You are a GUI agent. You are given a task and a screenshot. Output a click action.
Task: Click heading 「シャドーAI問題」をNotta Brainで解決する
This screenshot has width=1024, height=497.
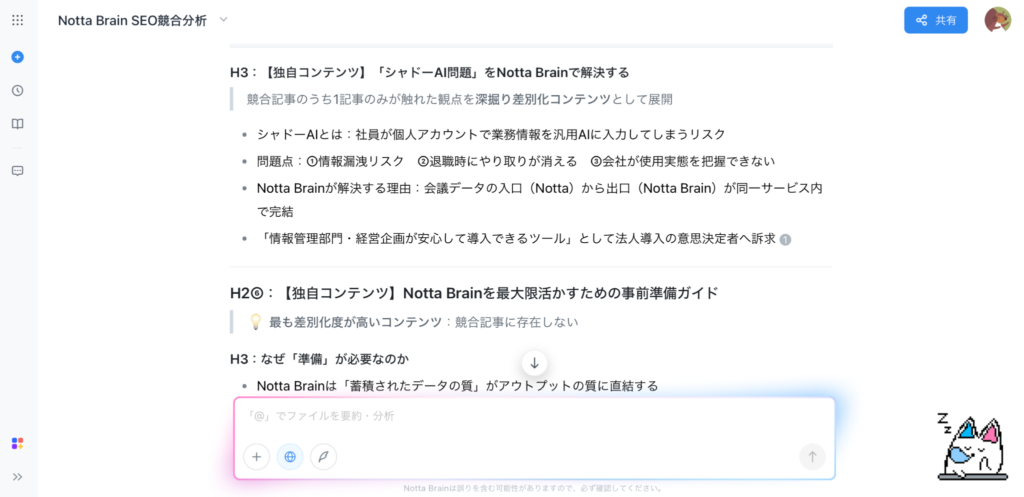click(430, 72)
